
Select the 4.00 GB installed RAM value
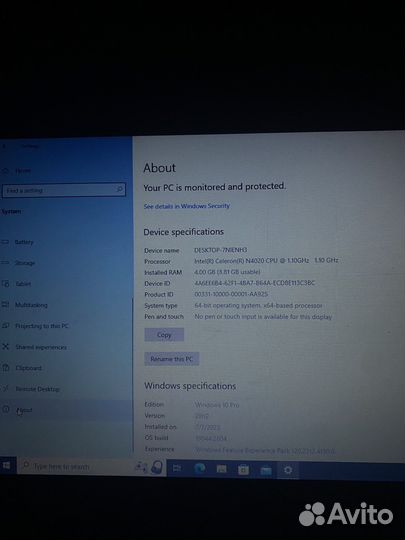tap(227, 272)
